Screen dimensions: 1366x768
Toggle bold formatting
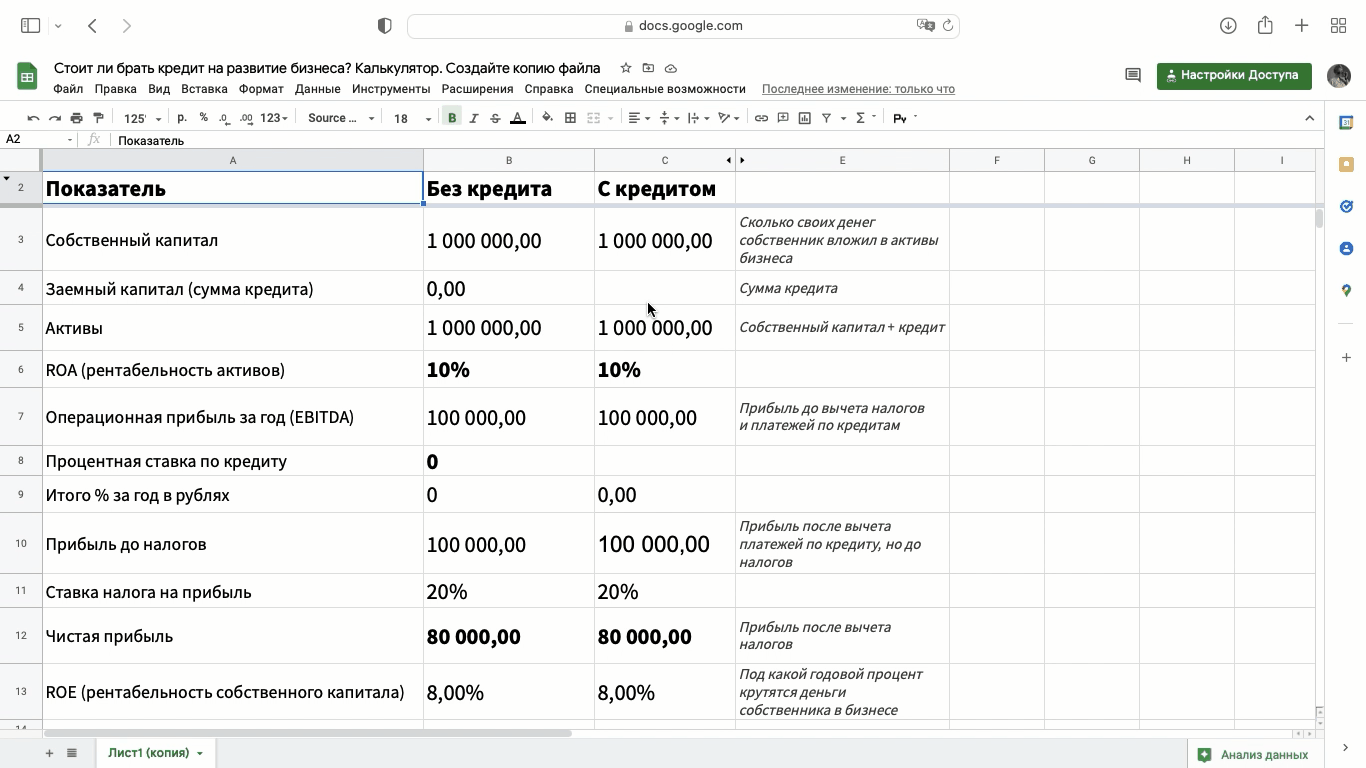pyautogui.click(x=452, y=118)
